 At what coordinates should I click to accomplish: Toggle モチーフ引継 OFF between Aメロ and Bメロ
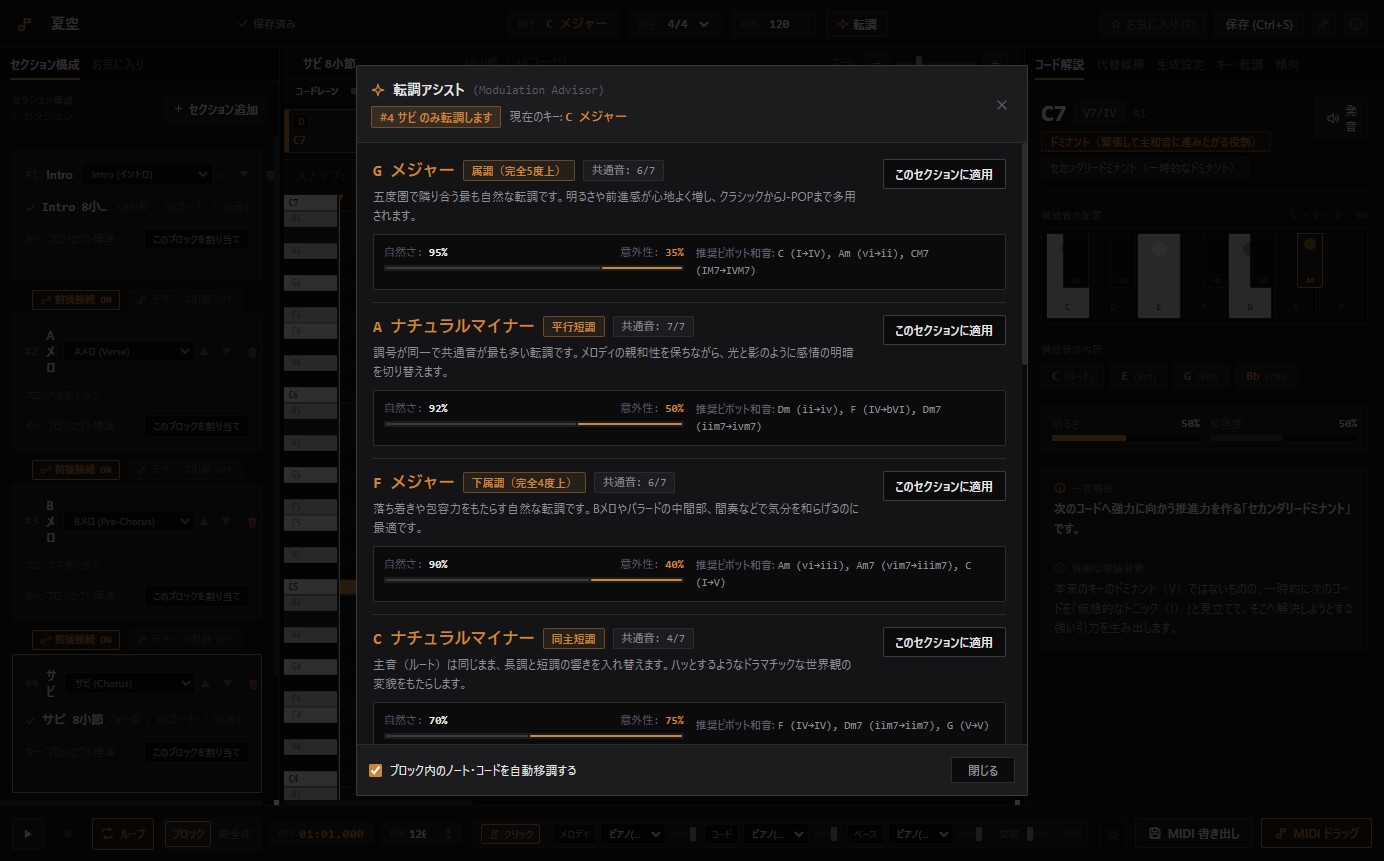point(186,469)
